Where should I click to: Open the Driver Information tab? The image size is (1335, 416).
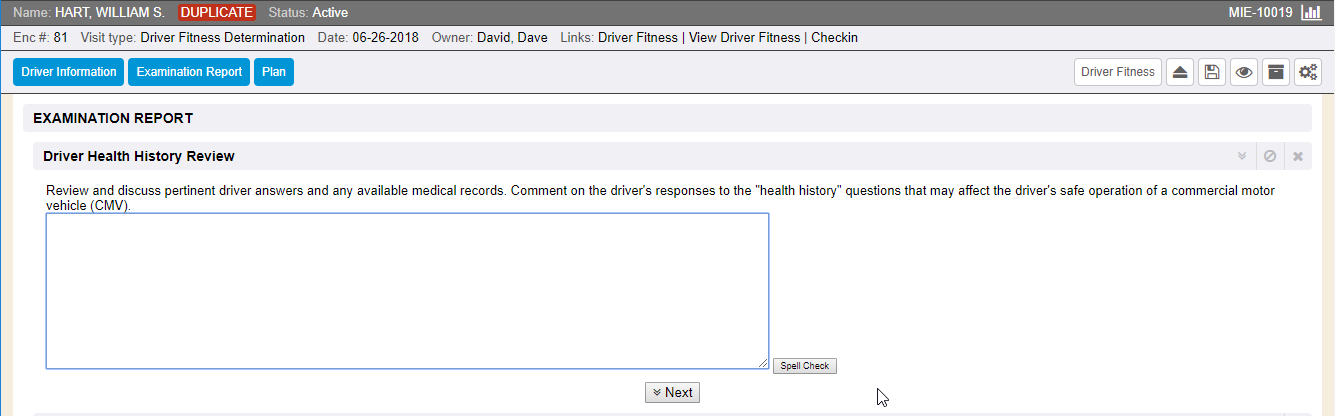(69, 72)
